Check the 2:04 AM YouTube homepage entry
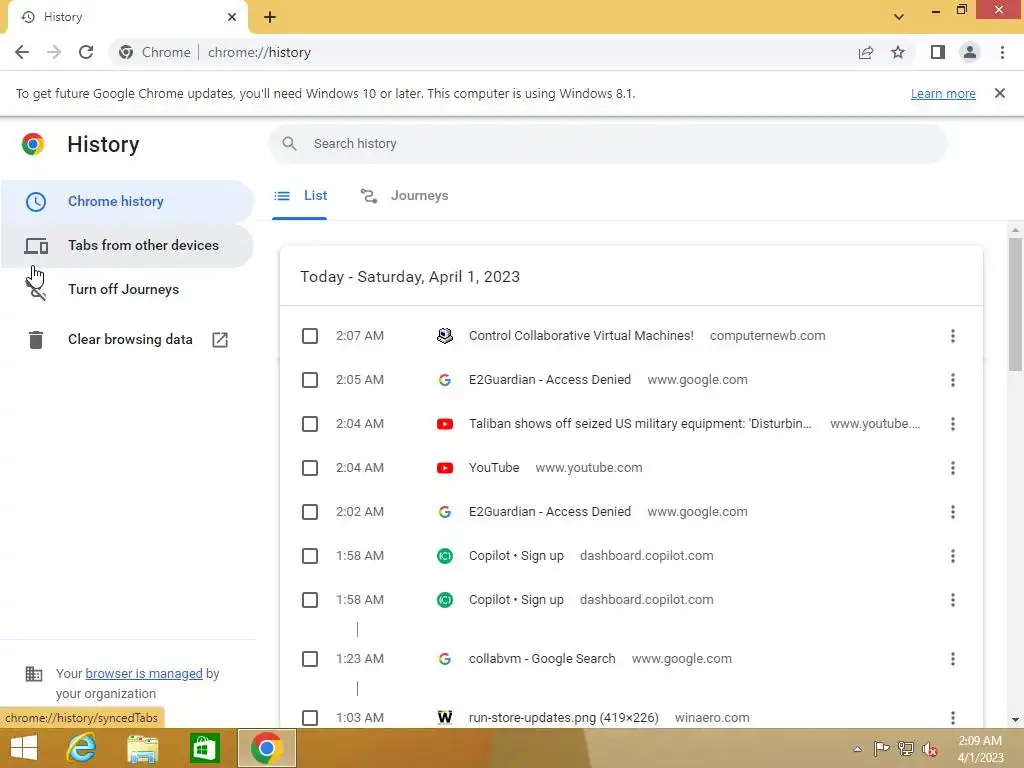The height and width of the screenshot is (768, 1024). [x=310, y=468]
